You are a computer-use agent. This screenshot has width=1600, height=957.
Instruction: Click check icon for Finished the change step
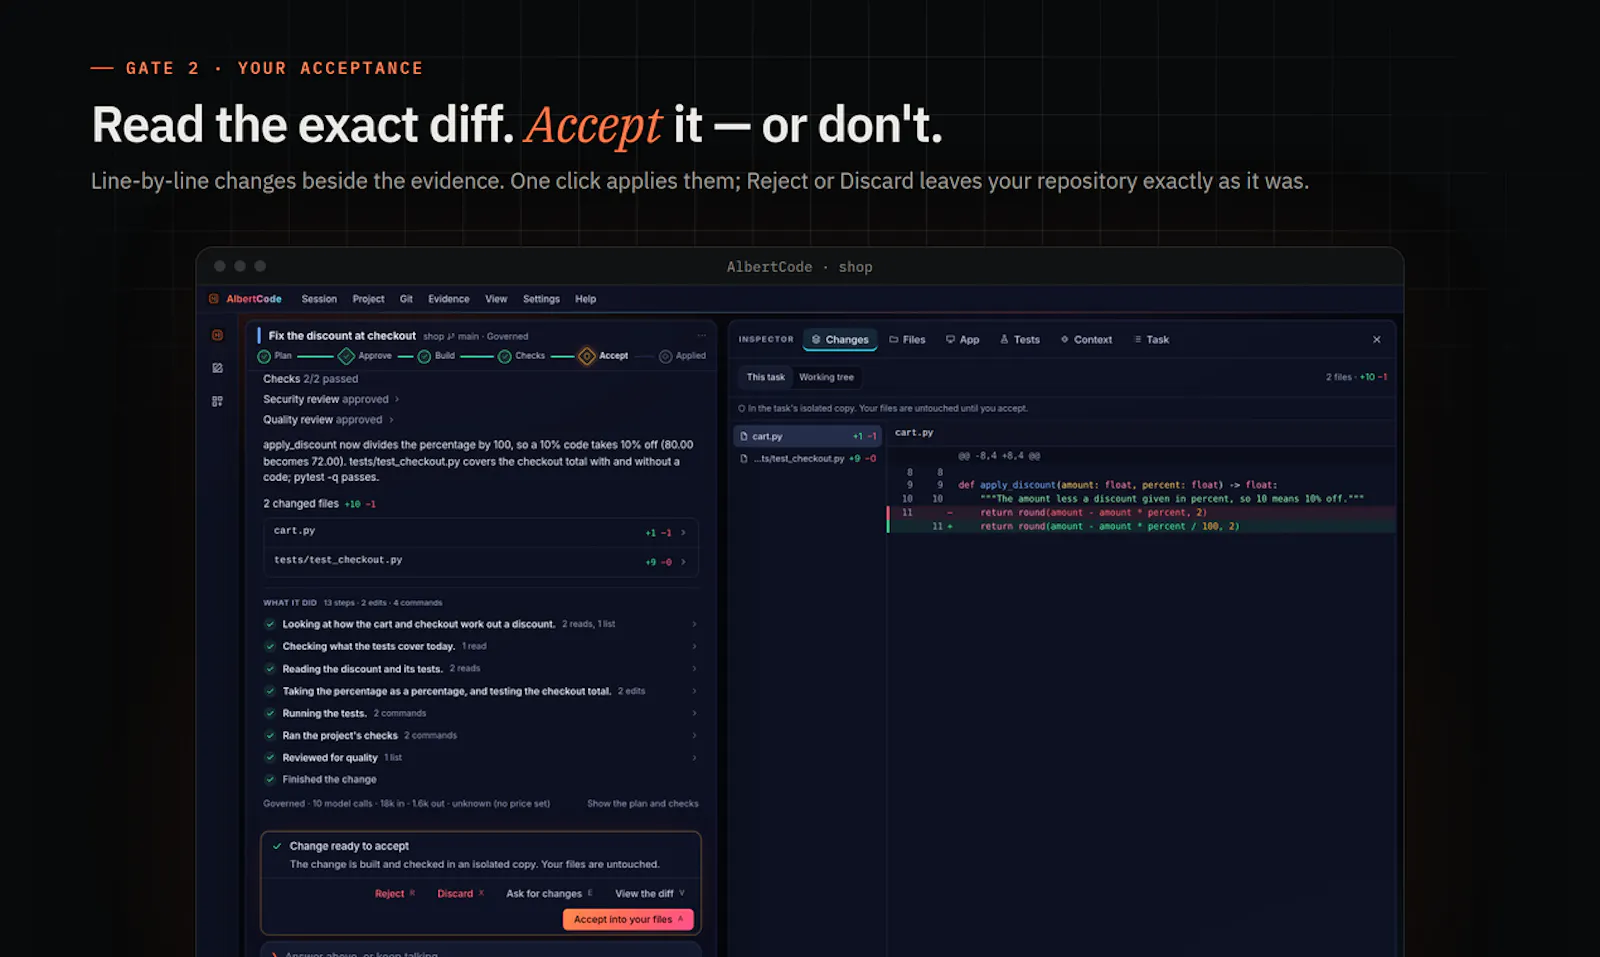tap(270, 779)
